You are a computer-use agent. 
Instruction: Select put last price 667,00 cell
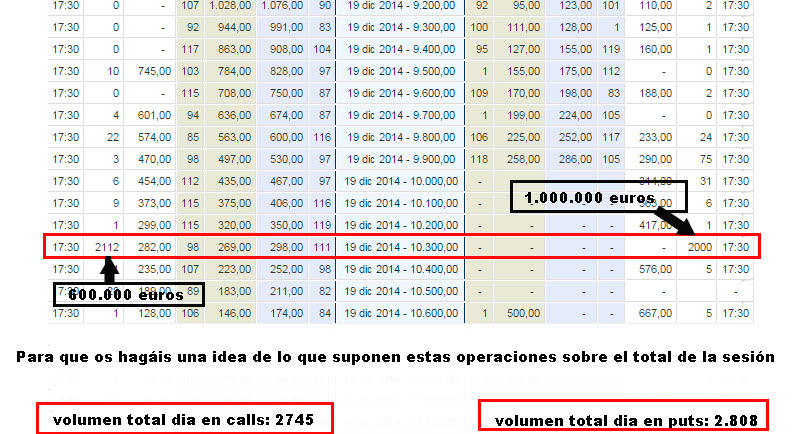pyautogui.click(x=653, y=313)
